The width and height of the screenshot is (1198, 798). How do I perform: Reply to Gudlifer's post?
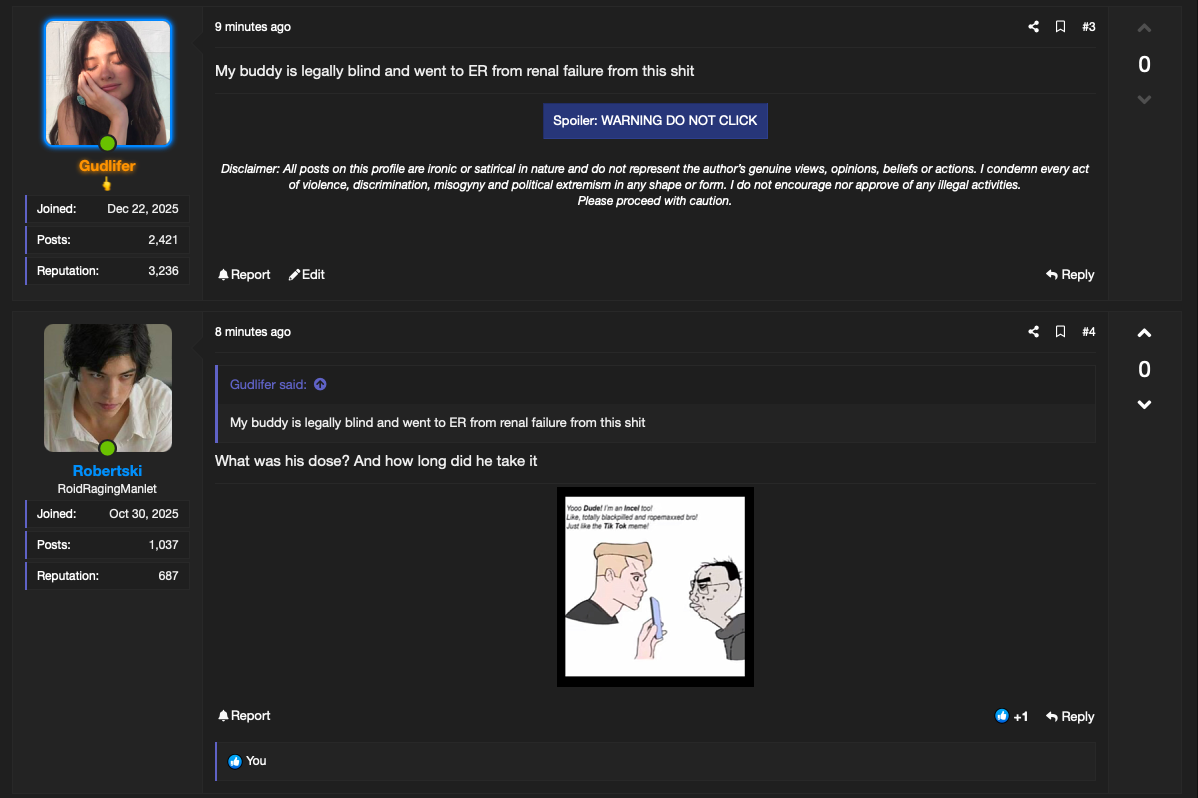point(1070,274)
